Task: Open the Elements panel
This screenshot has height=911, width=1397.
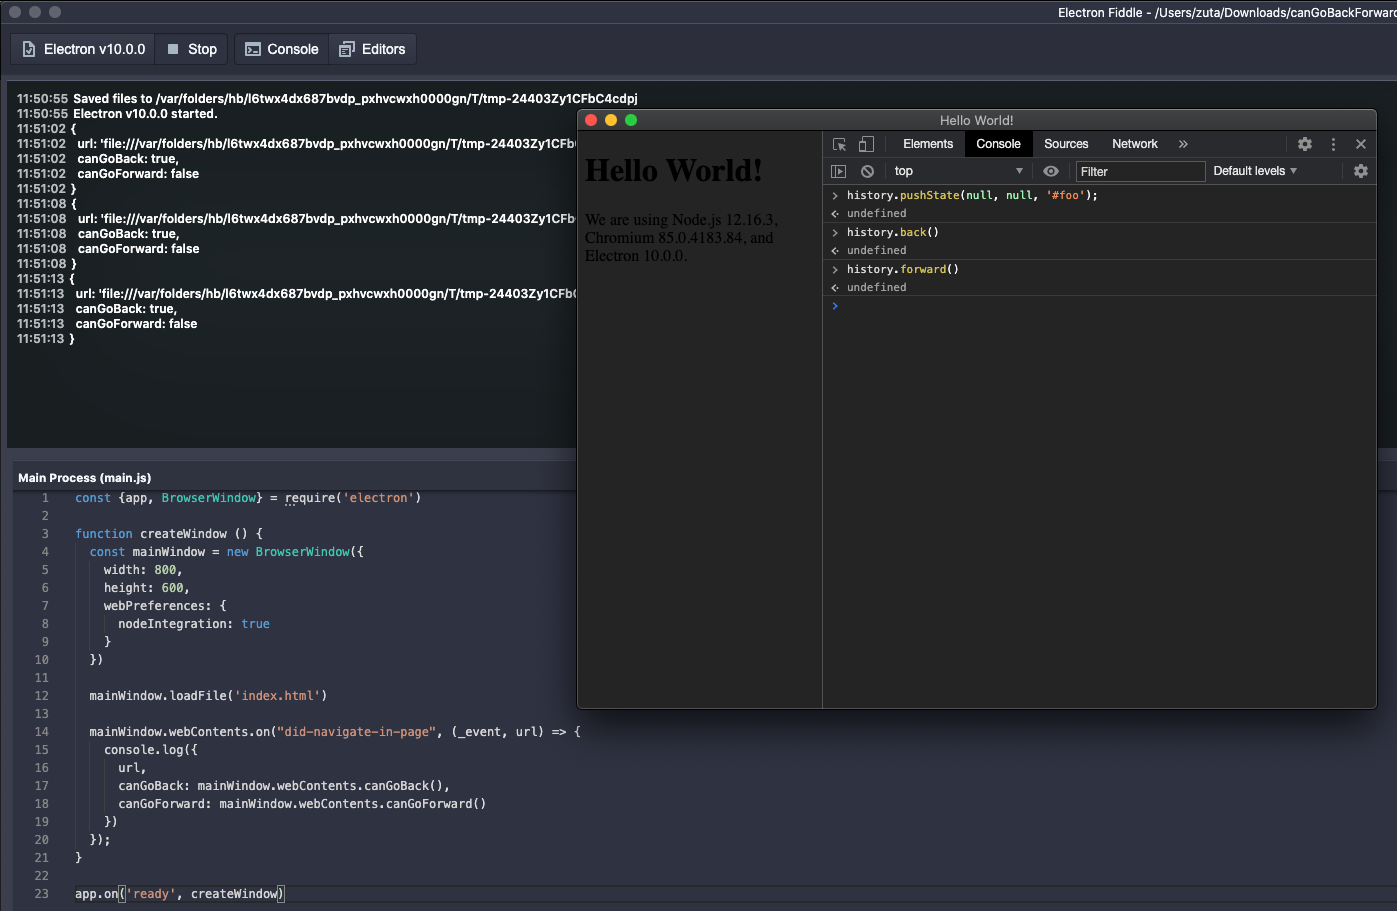Action: (927, 144)
